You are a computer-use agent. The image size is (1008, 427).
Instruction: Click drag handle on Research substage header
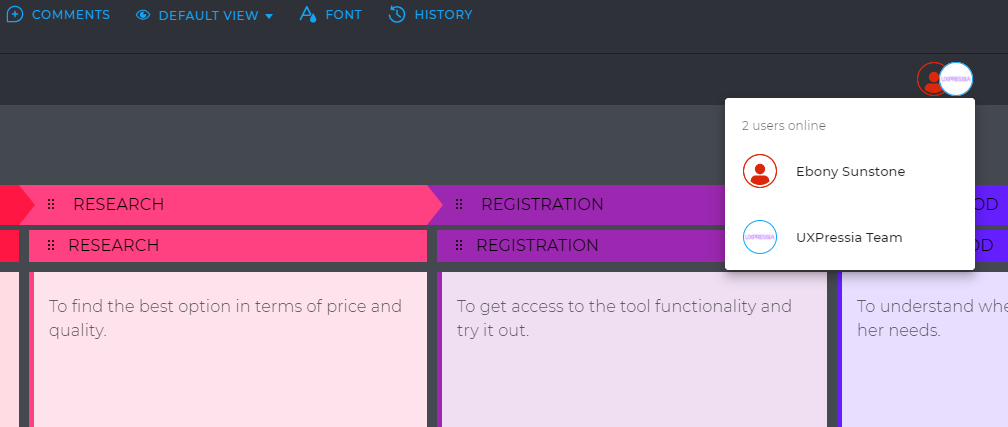(51, 245)
